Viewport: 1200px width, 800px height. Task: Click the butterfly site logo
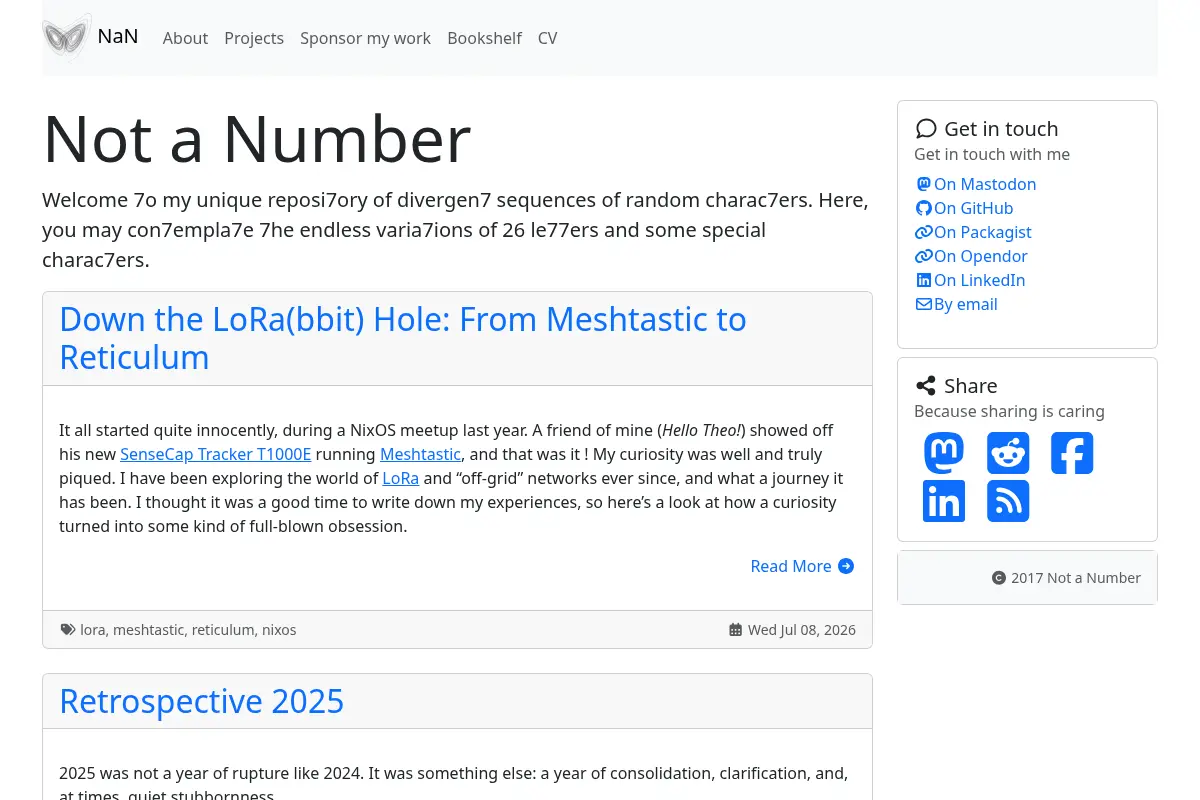coord(66,38)
